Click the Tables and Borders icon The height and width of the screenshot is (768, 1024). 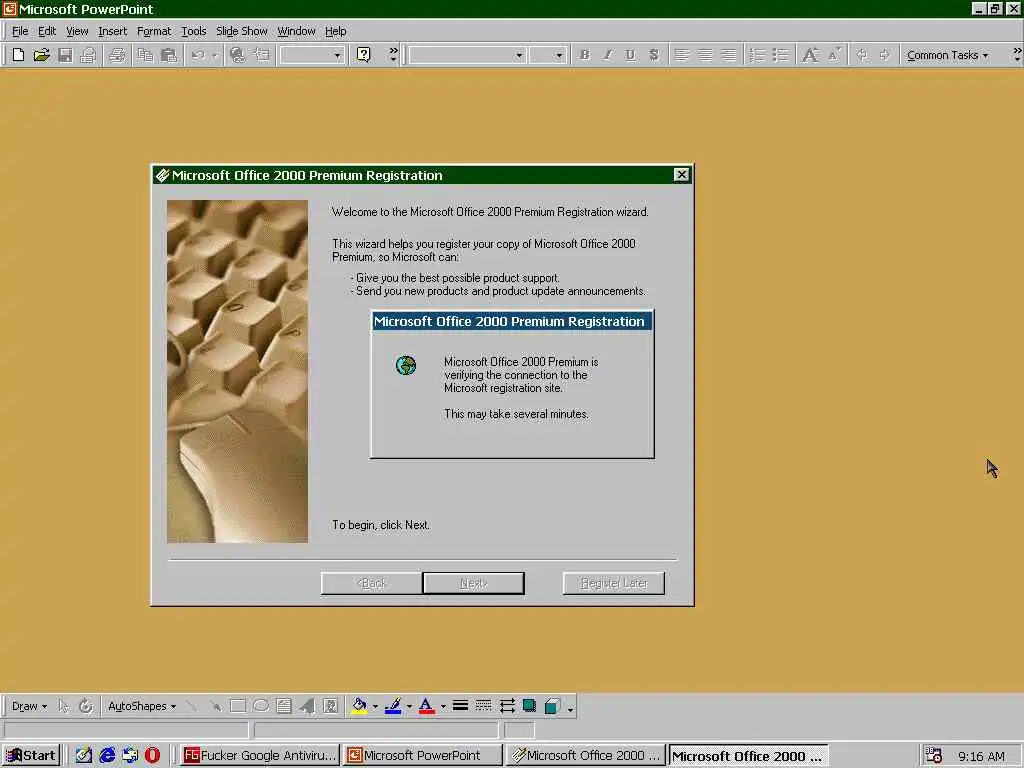pyautogui.click(x=262, y=55)
